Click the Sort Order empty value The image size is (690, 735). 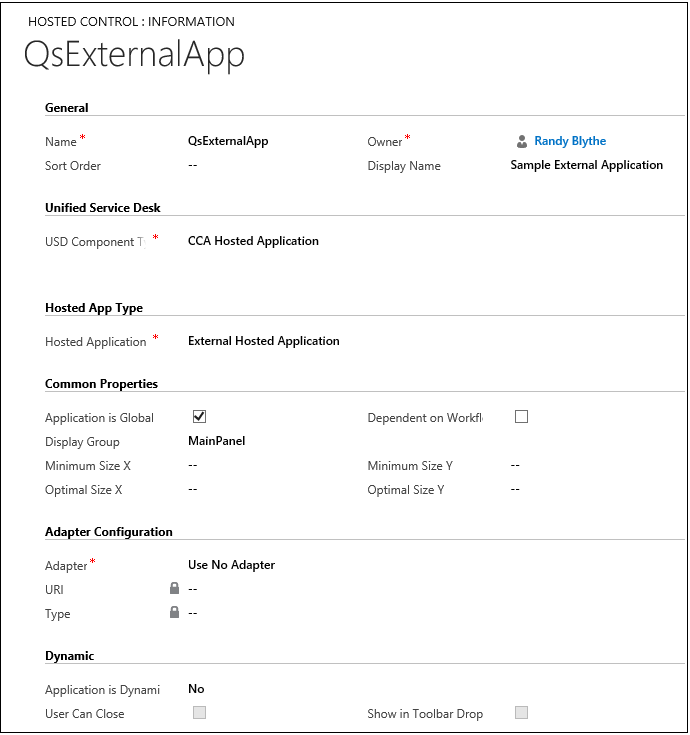coord(193,165)
